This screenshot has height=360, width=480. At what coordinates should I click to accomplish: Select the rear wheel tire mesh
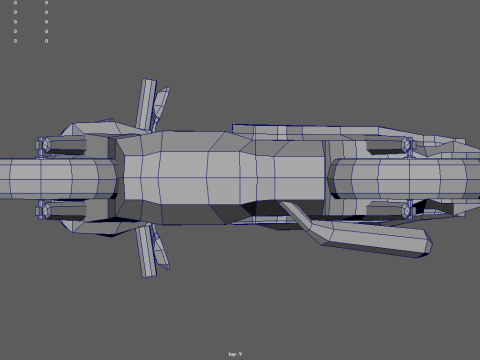point(405,179)
